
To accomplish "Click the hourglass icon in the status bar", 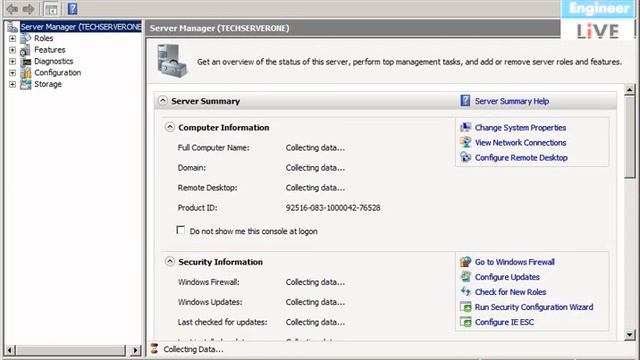I will 154,349.
